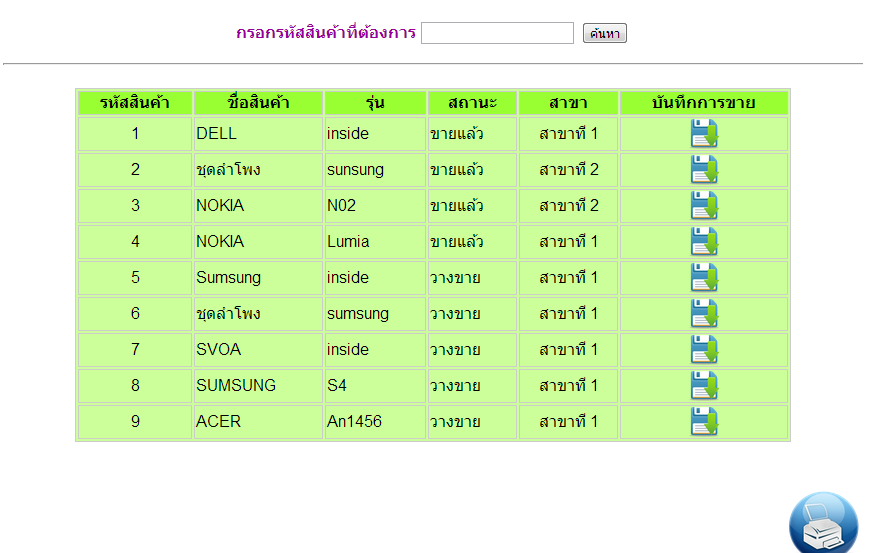Click the กรอกรหัสสินค้าที่ต้องการ label

pos(326,33)
